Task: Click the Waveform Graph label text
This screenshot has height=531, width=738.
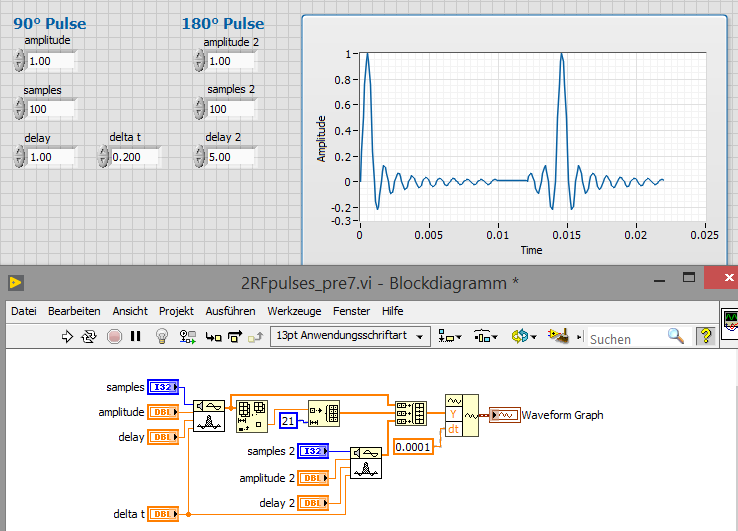Action: tap(562, 415)
